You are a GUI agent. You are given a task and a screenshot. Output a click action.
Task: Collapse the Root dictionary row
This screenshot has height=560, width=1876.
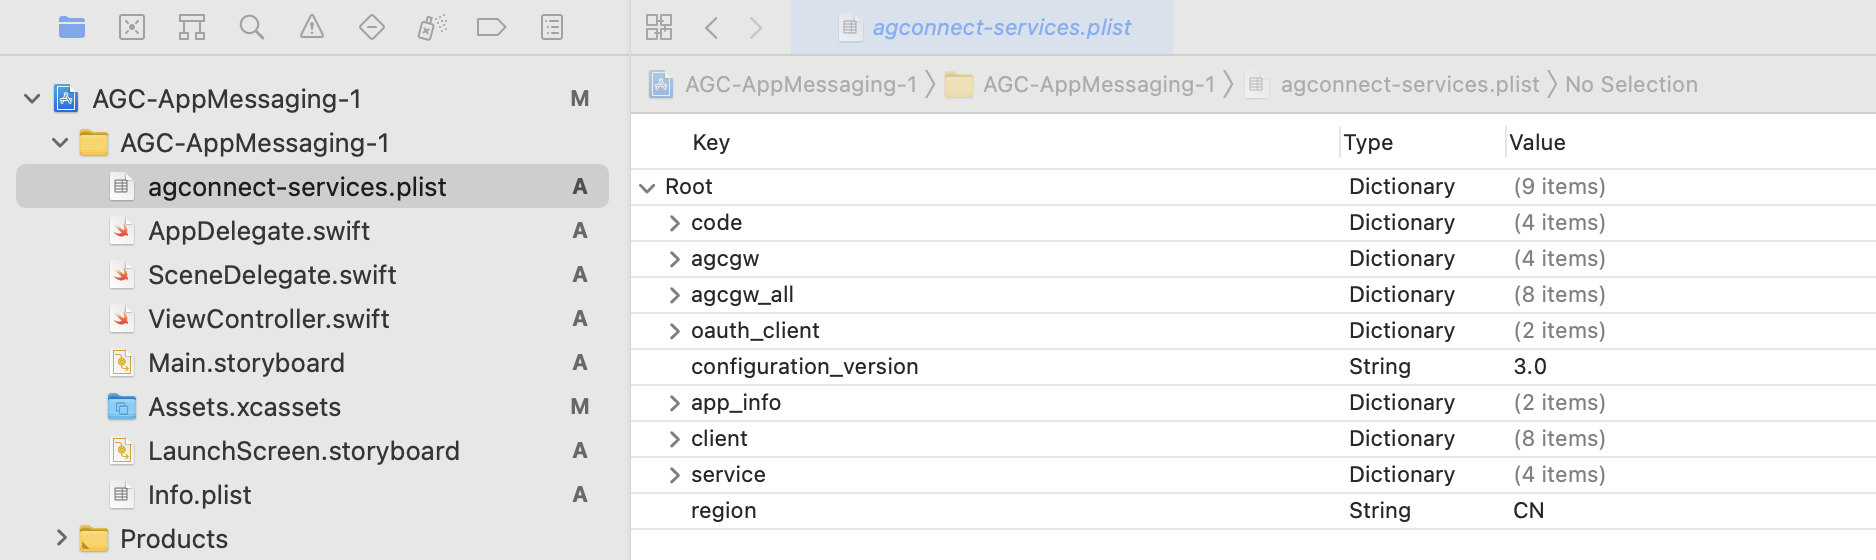647,187
